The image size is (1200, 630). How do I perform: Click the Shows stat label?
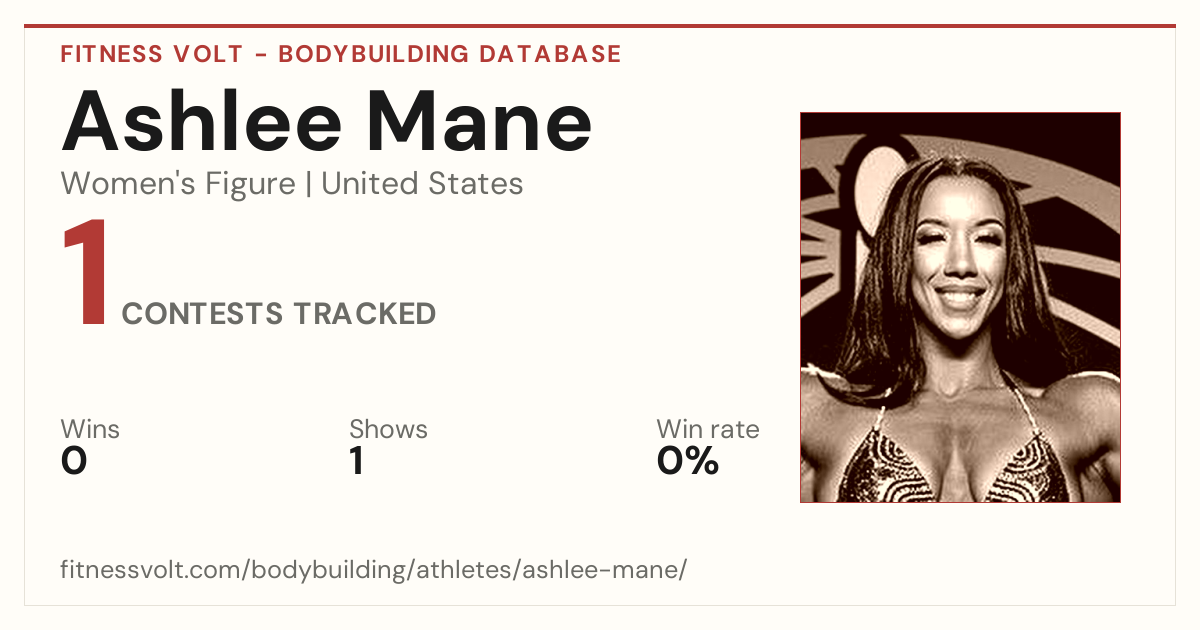388,430
